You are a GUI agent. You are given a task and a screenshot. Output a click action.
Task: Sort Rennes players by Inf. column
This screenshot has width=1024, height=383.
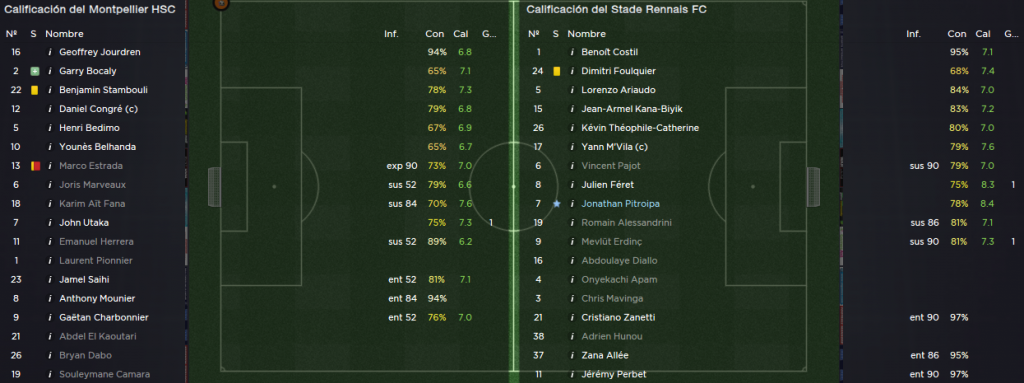(x=914, y=34)
